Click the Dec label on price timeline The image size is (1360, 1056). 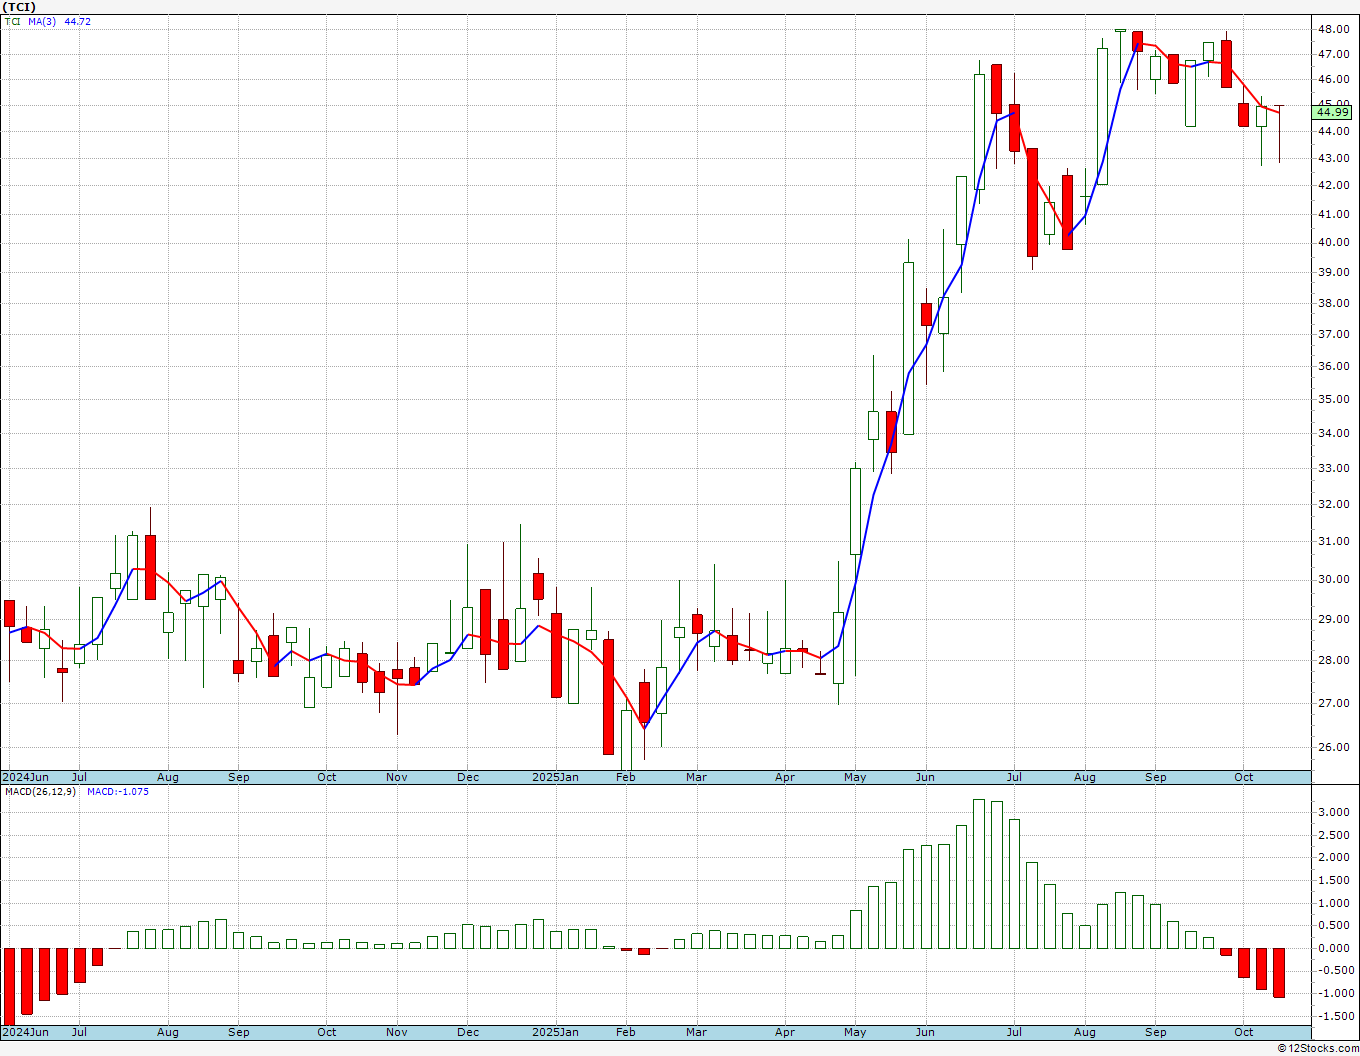pyautogui.click(x=468, y=777)
